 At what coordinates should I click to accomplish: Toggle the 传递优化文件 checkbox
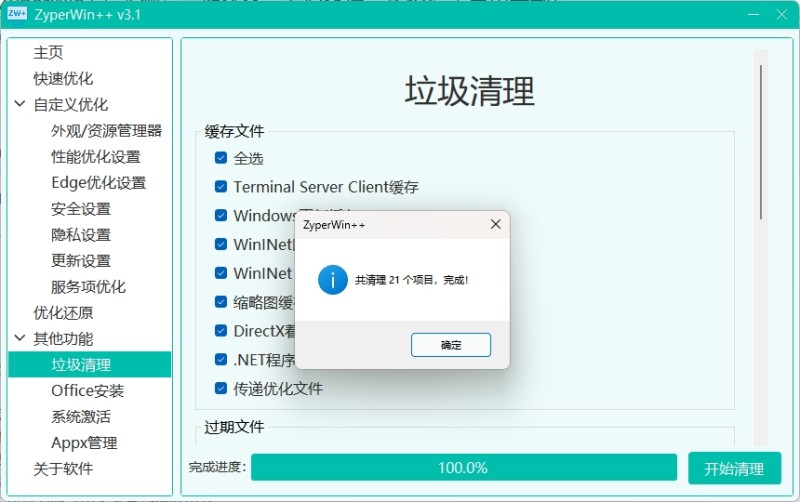pos(221,388)
